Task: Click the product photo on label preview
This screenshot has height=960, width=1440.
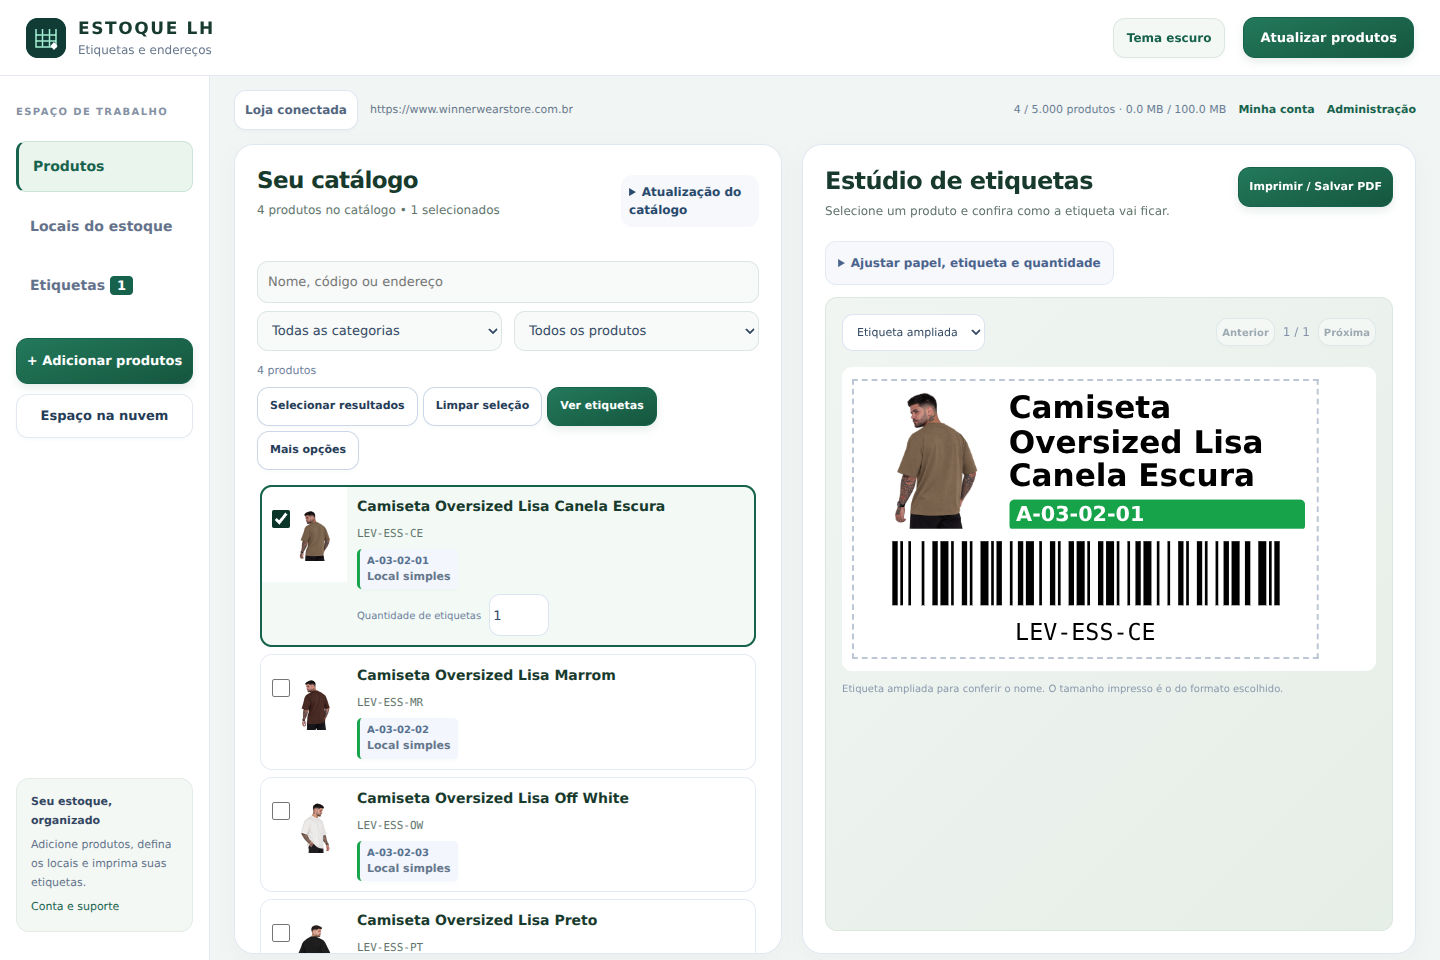Action: click(x=935, y=460)
